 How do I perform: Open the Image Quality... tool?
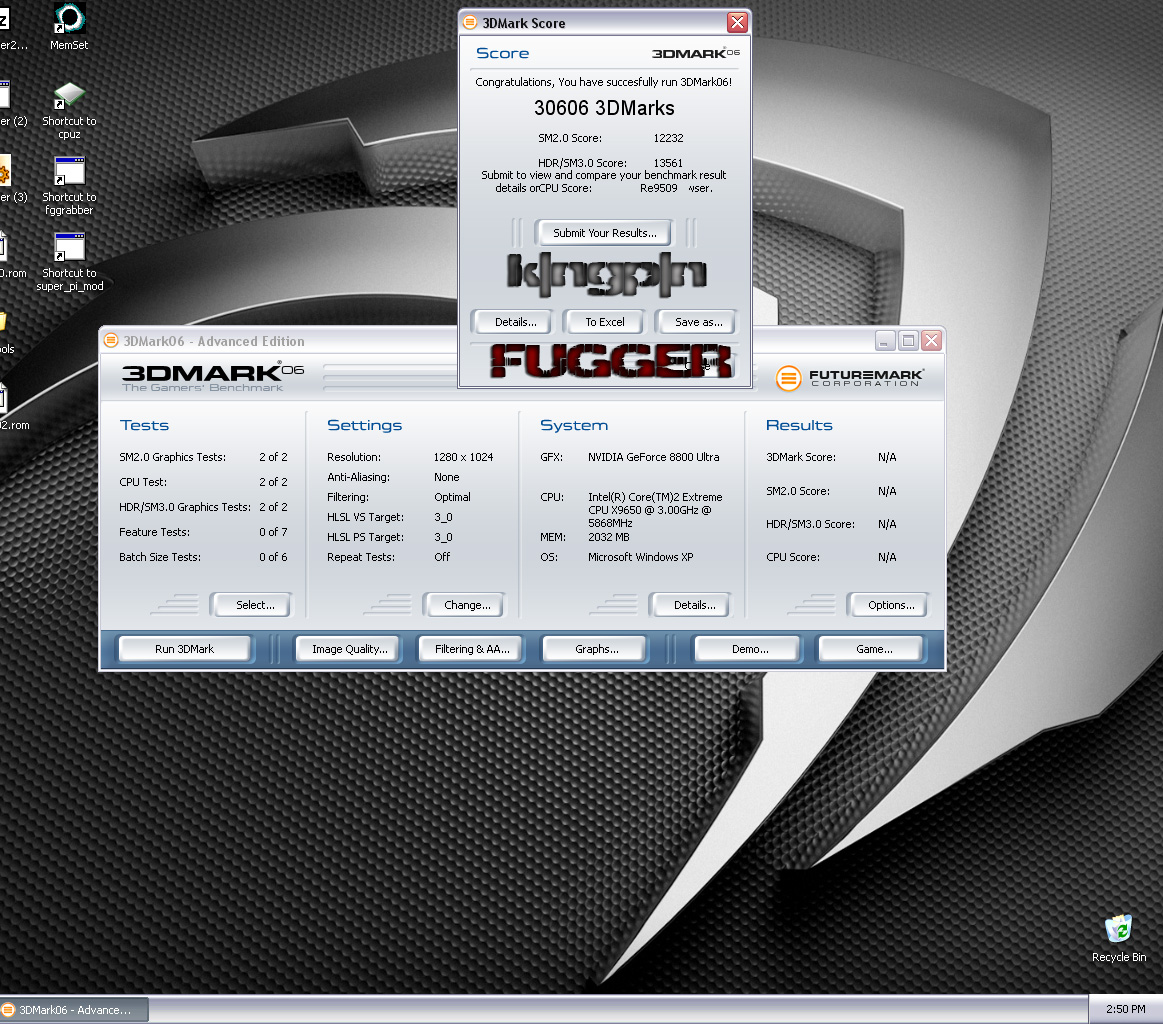[349, 649]
